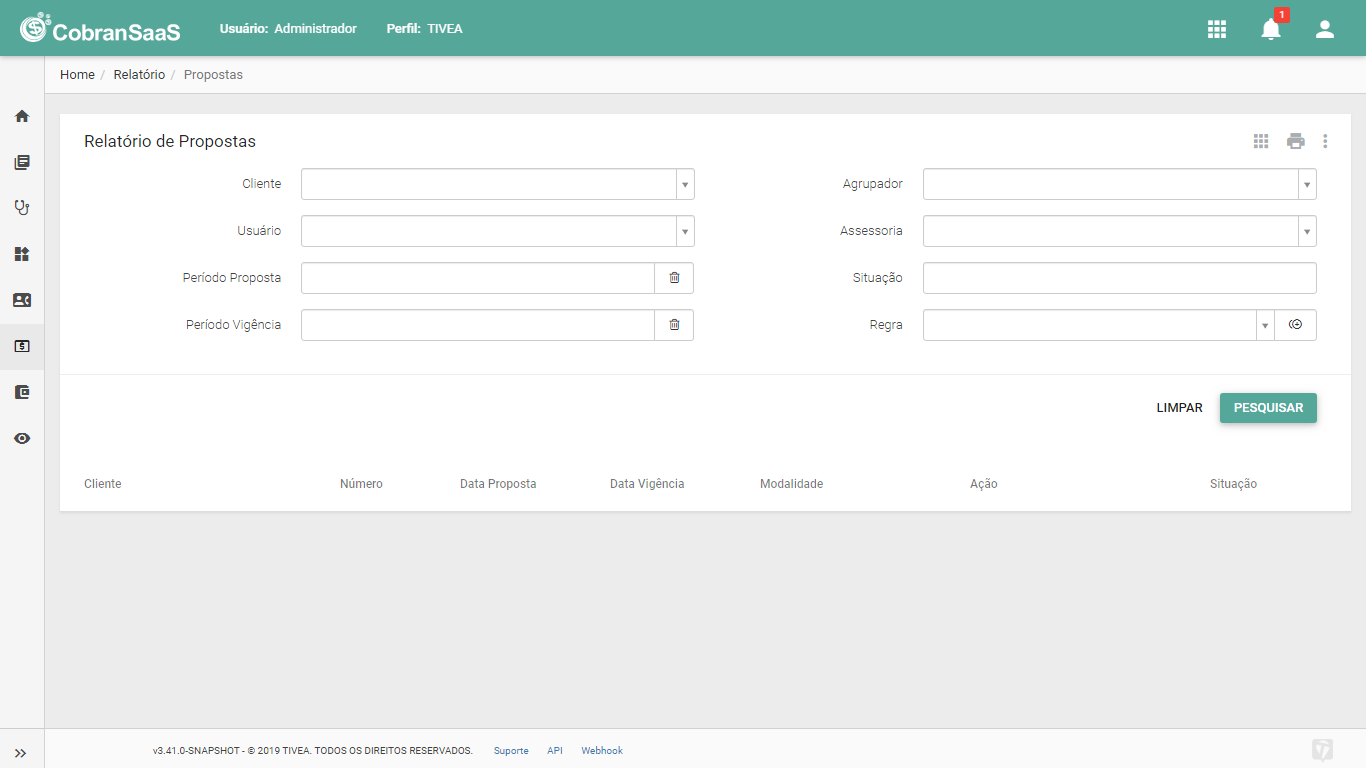The width and height of the screenshot is (1366, 768).
Task: Print the Relatório de Propostas
Action: pos(1296,141)
